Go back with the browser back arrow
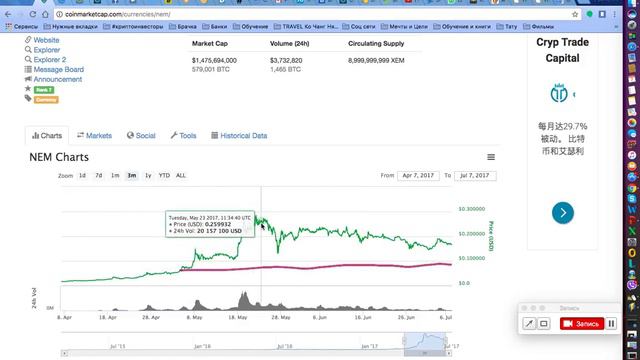This screenshot has height=360, width=640. click(8, 14)
